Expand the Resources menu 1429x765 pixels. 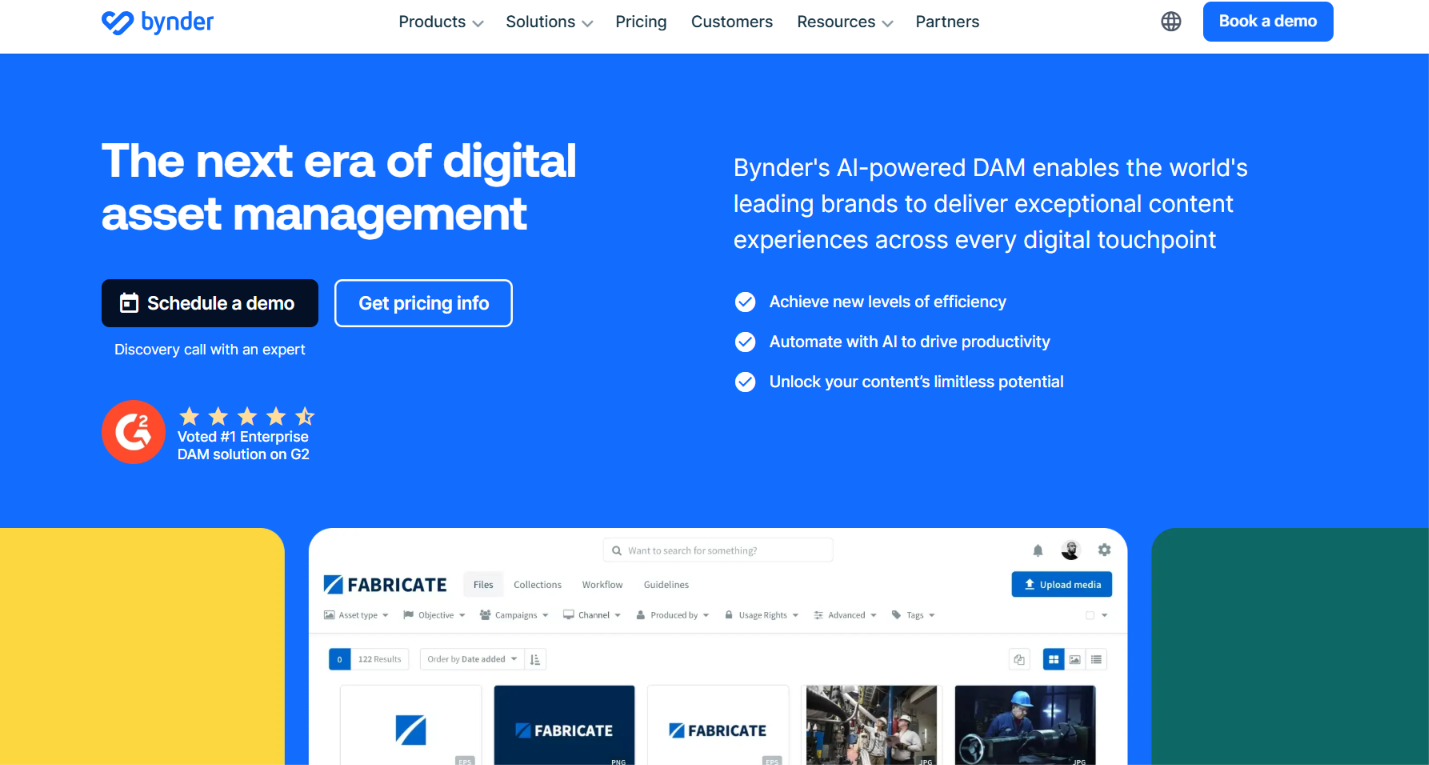pyautogui.click(x=845, y=22)
